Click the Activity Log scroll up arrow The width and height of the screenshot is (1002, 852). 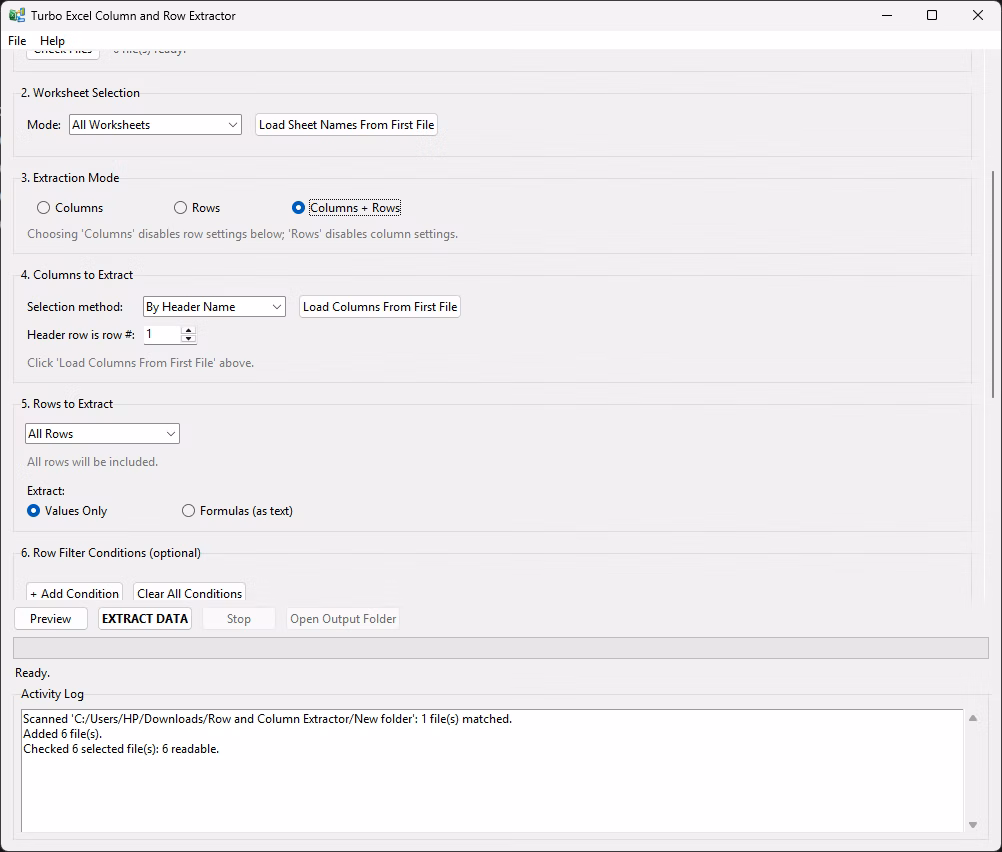pos(973,718)
